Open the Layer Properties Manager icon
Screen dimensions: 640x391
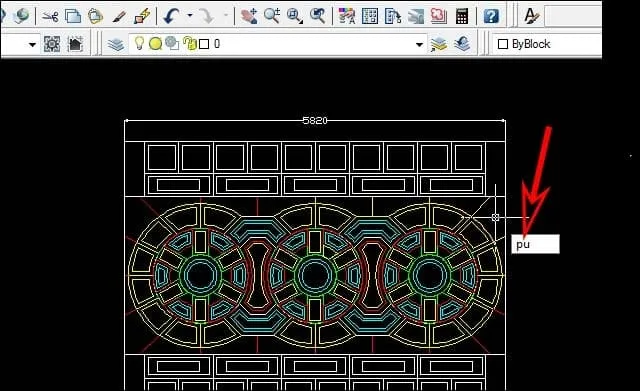pyautogui.click(x=116, y=44)
